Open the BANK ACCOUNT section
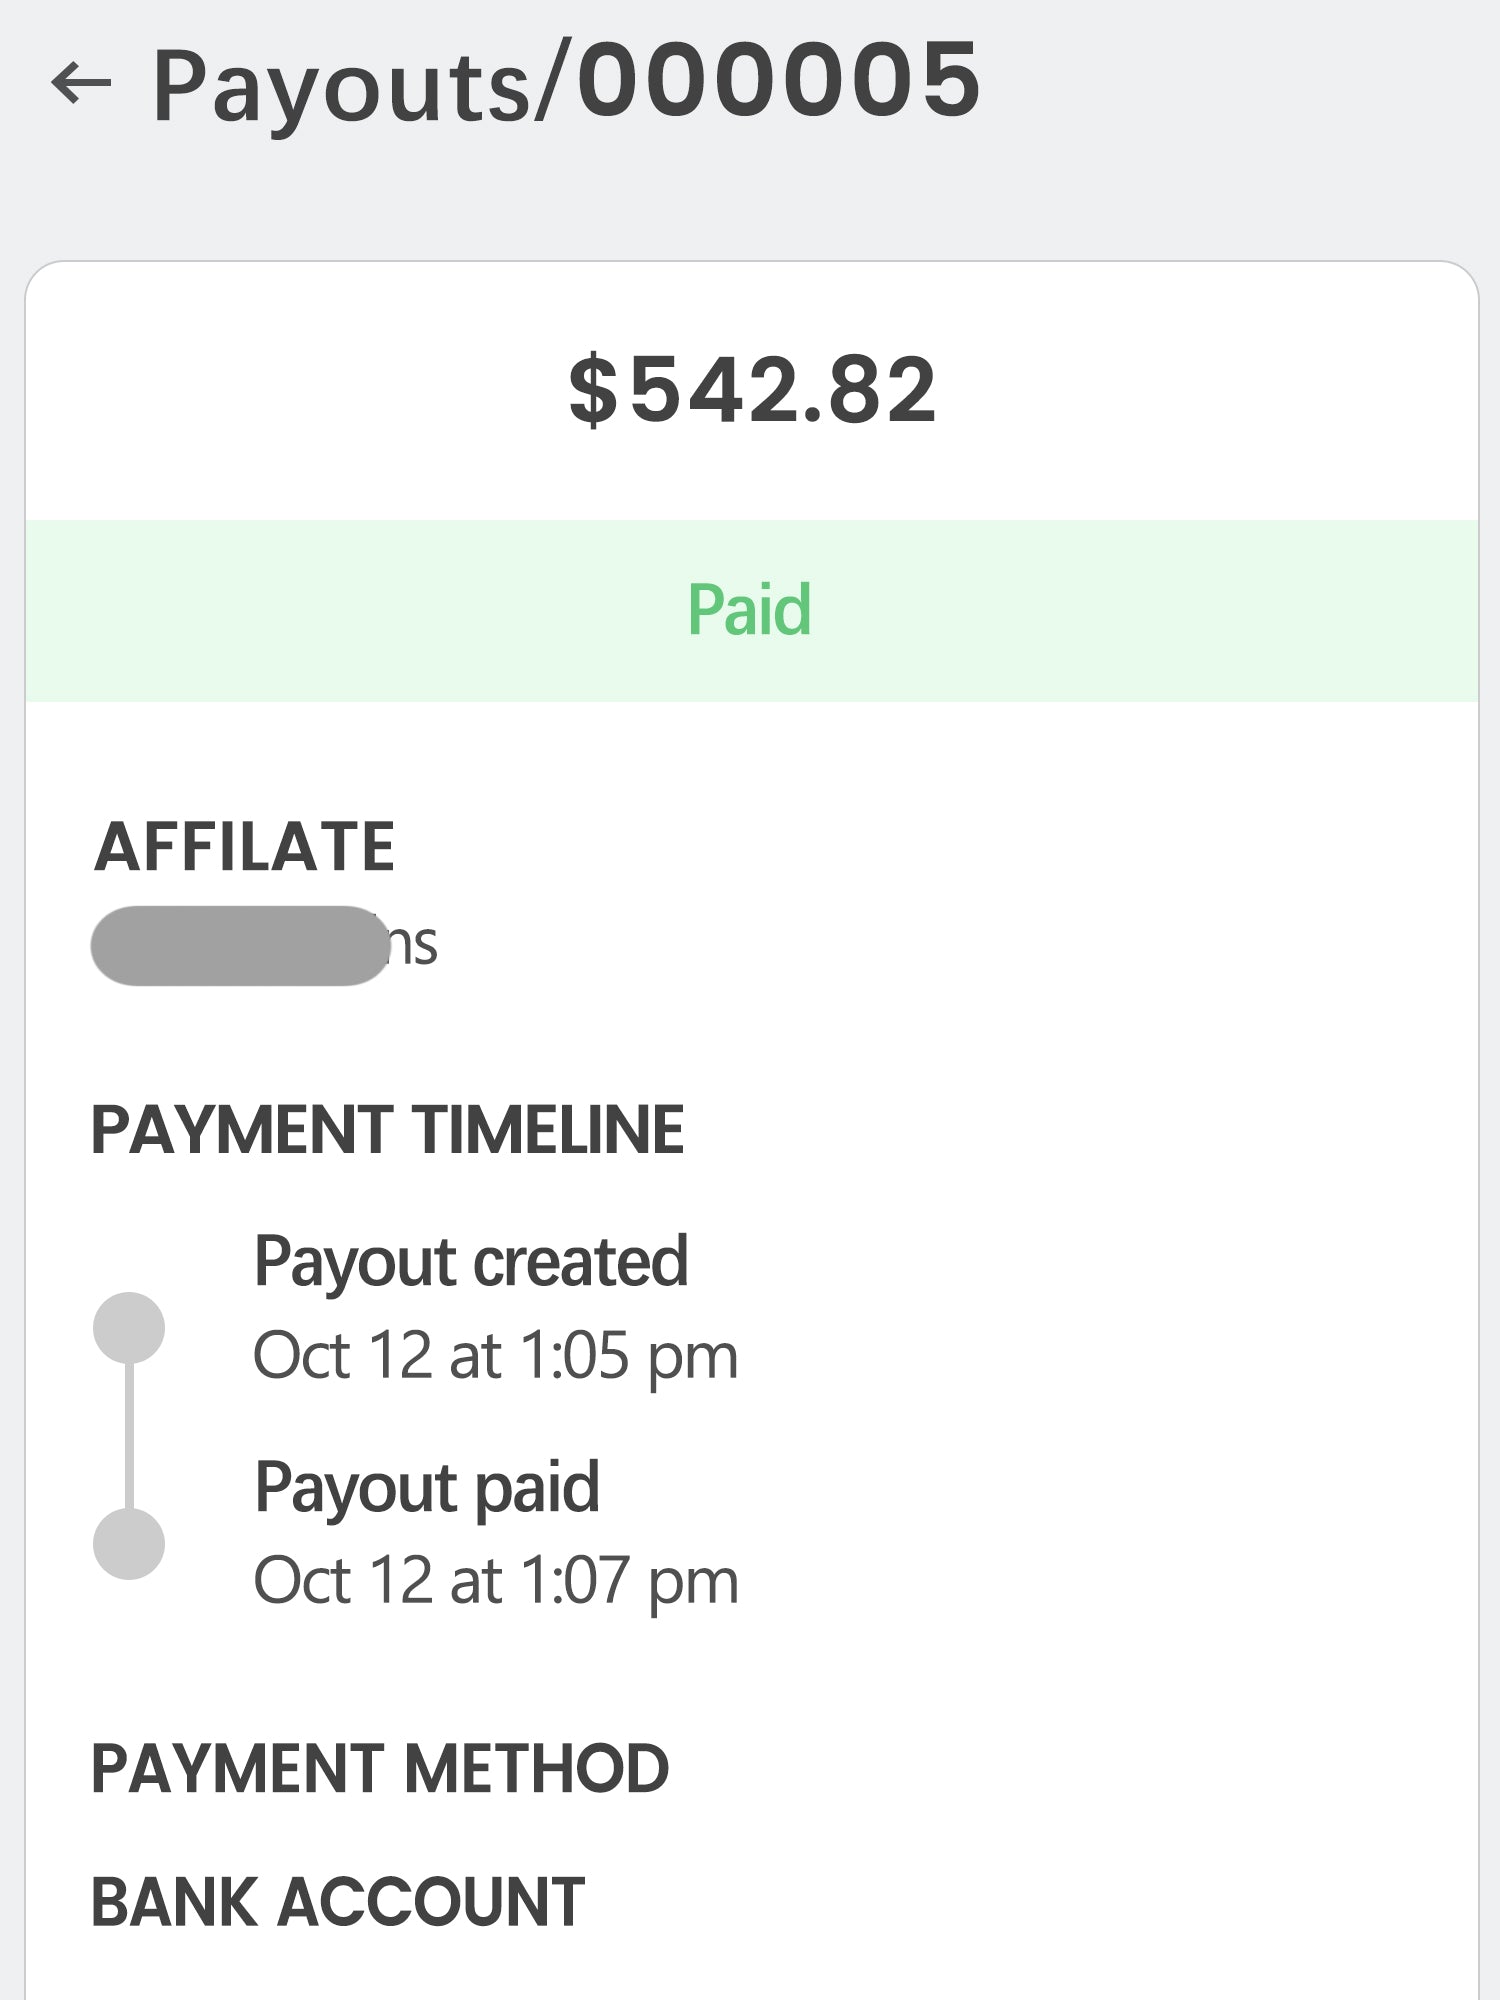The height and width of the screenshot is (2000, 1500). coord(338,1901)
